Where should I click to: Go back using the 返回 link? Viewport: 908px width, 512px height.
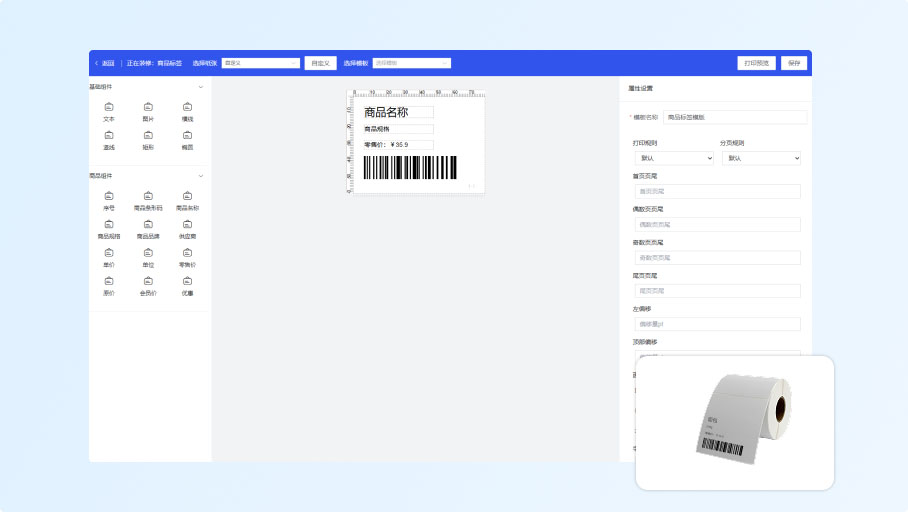point(105,63)
